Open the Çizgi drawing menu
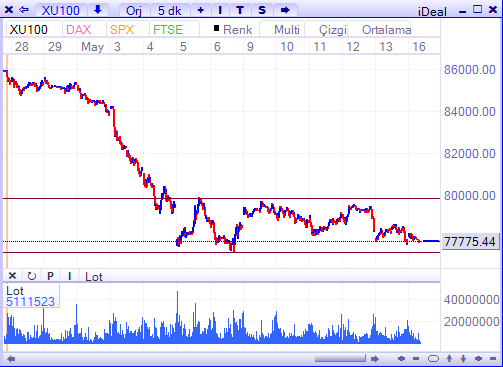503x367 pixels. (333, 30)
